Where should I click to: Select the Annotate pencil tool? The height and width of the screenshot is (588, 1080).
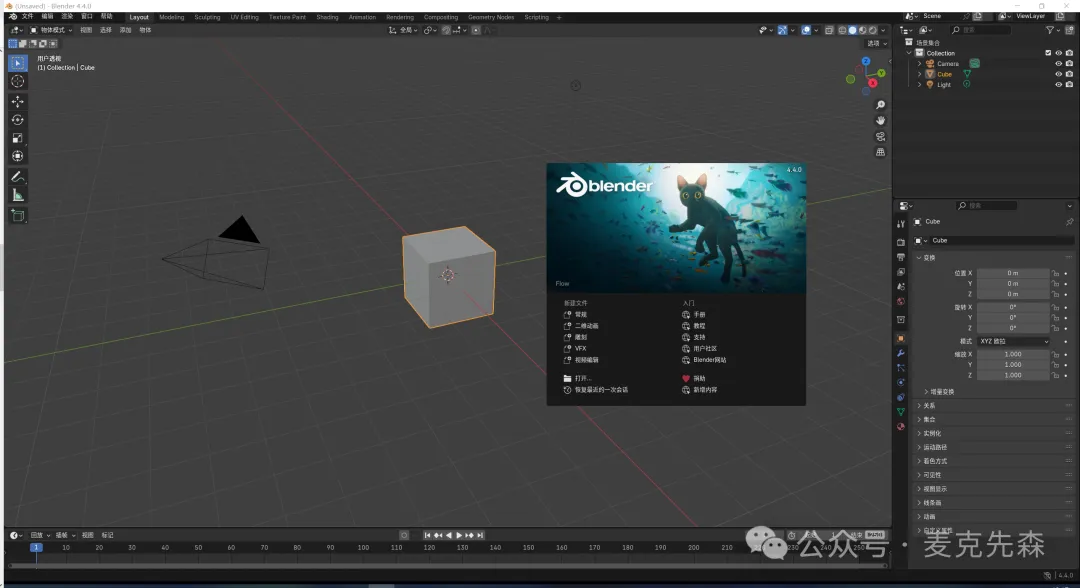[x=18, y=177]
